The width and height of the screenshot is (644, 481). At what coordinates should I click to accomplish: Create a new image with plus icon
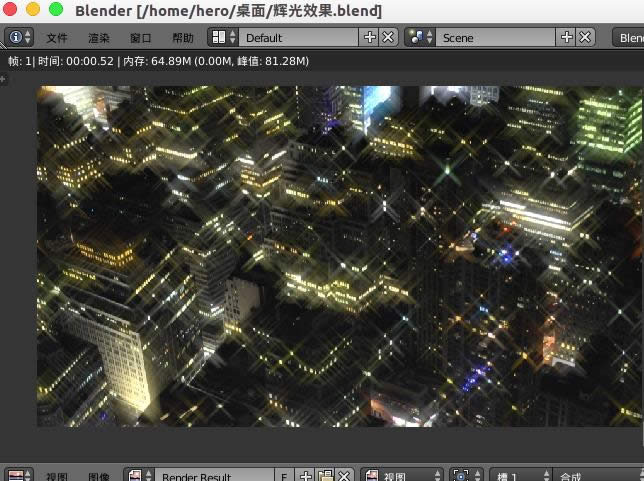[305, 475]
